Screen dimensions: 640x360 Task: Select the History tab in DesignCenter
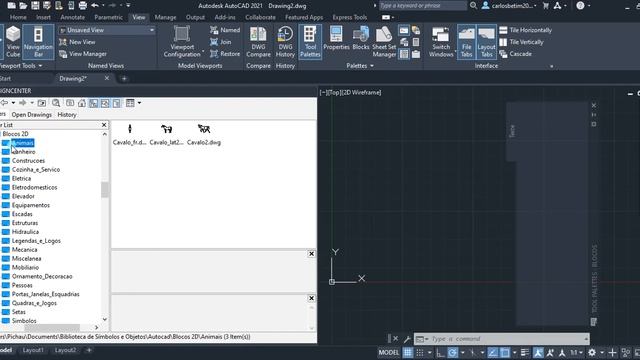(x=67, y=115)
